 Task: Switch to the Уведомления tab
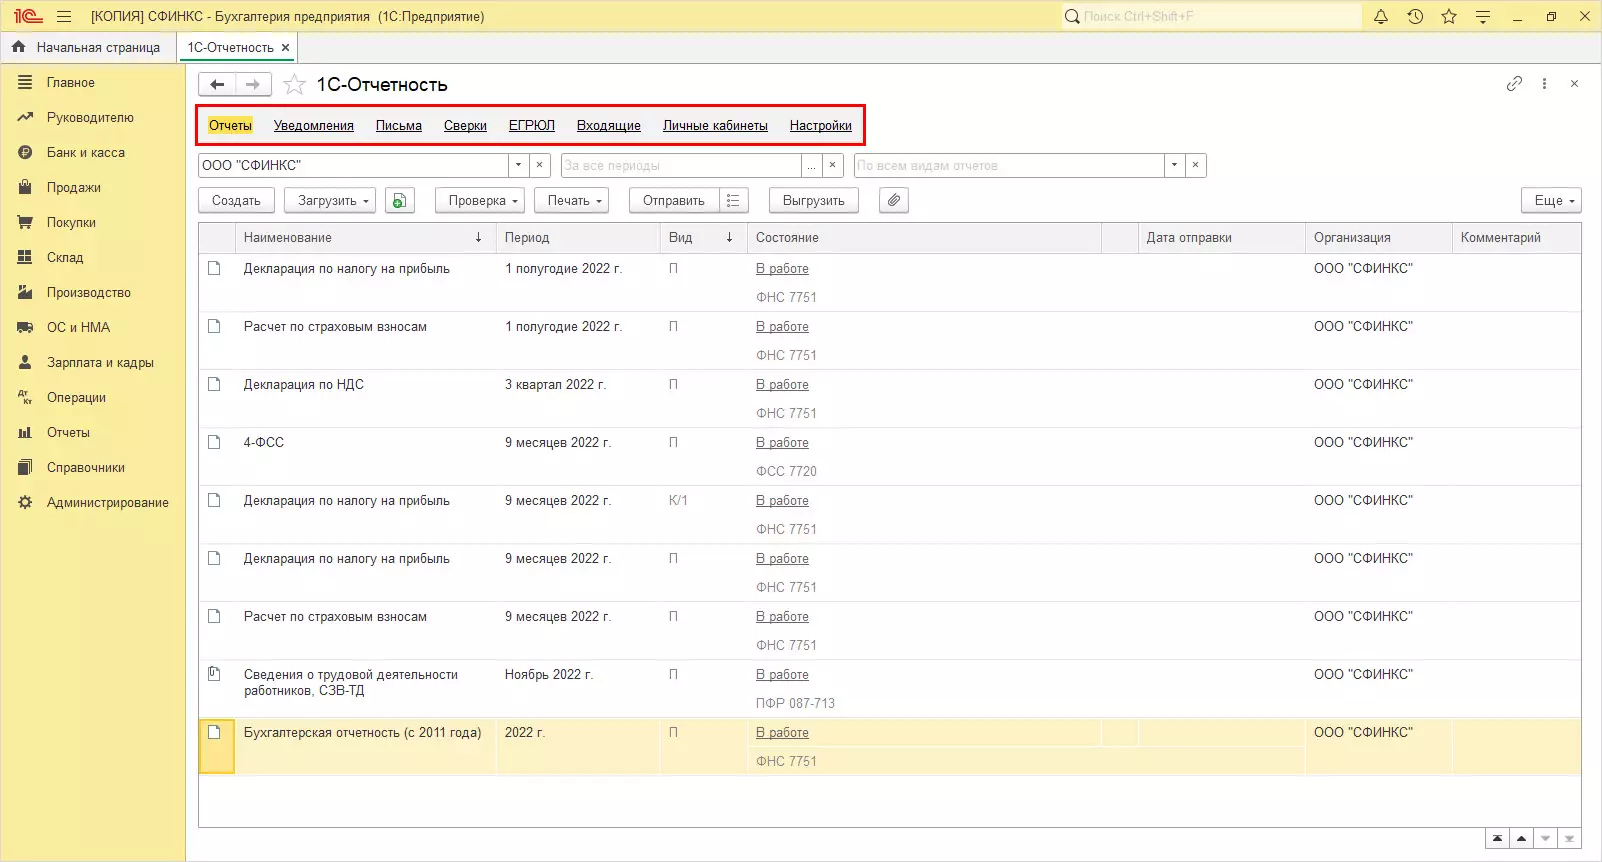[x=314, y=126]
